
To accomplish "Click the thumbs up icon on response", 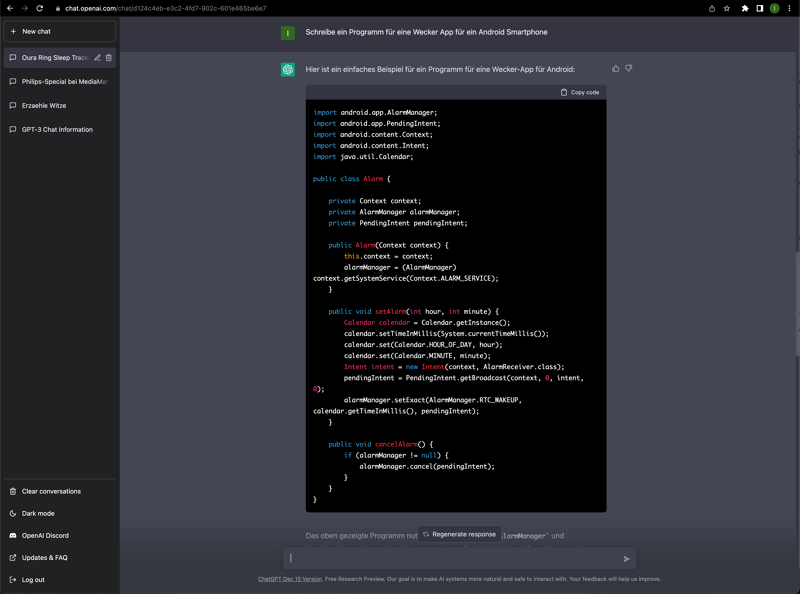I will pos(615,69).
